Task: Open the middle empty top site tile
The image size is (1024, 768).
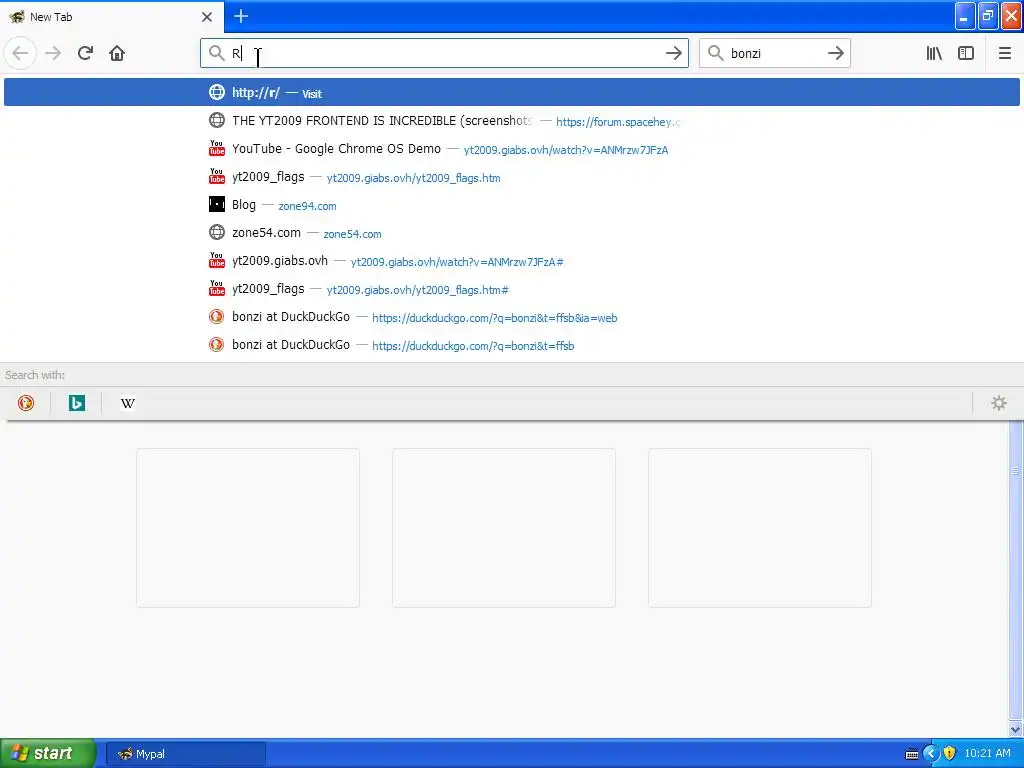Action: point(504,528)
